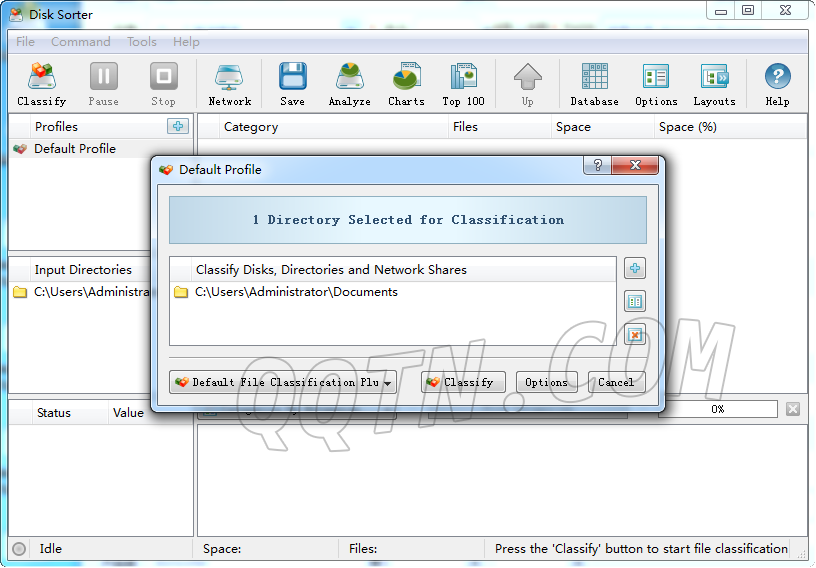Click the Analyze toolbar icon
The width and height of the screenshot is (816, 568).
(x=349, y=84)
